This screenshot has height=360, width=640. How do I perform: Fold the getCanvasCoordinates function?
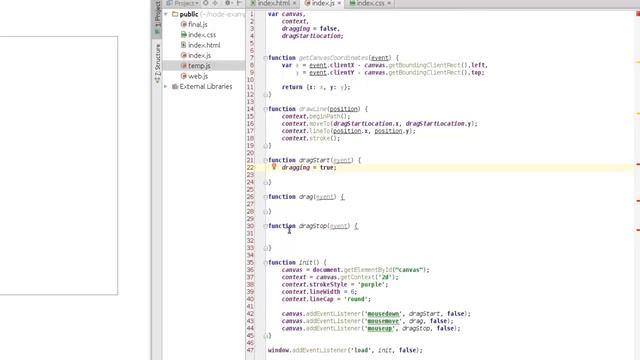point(265,58)
